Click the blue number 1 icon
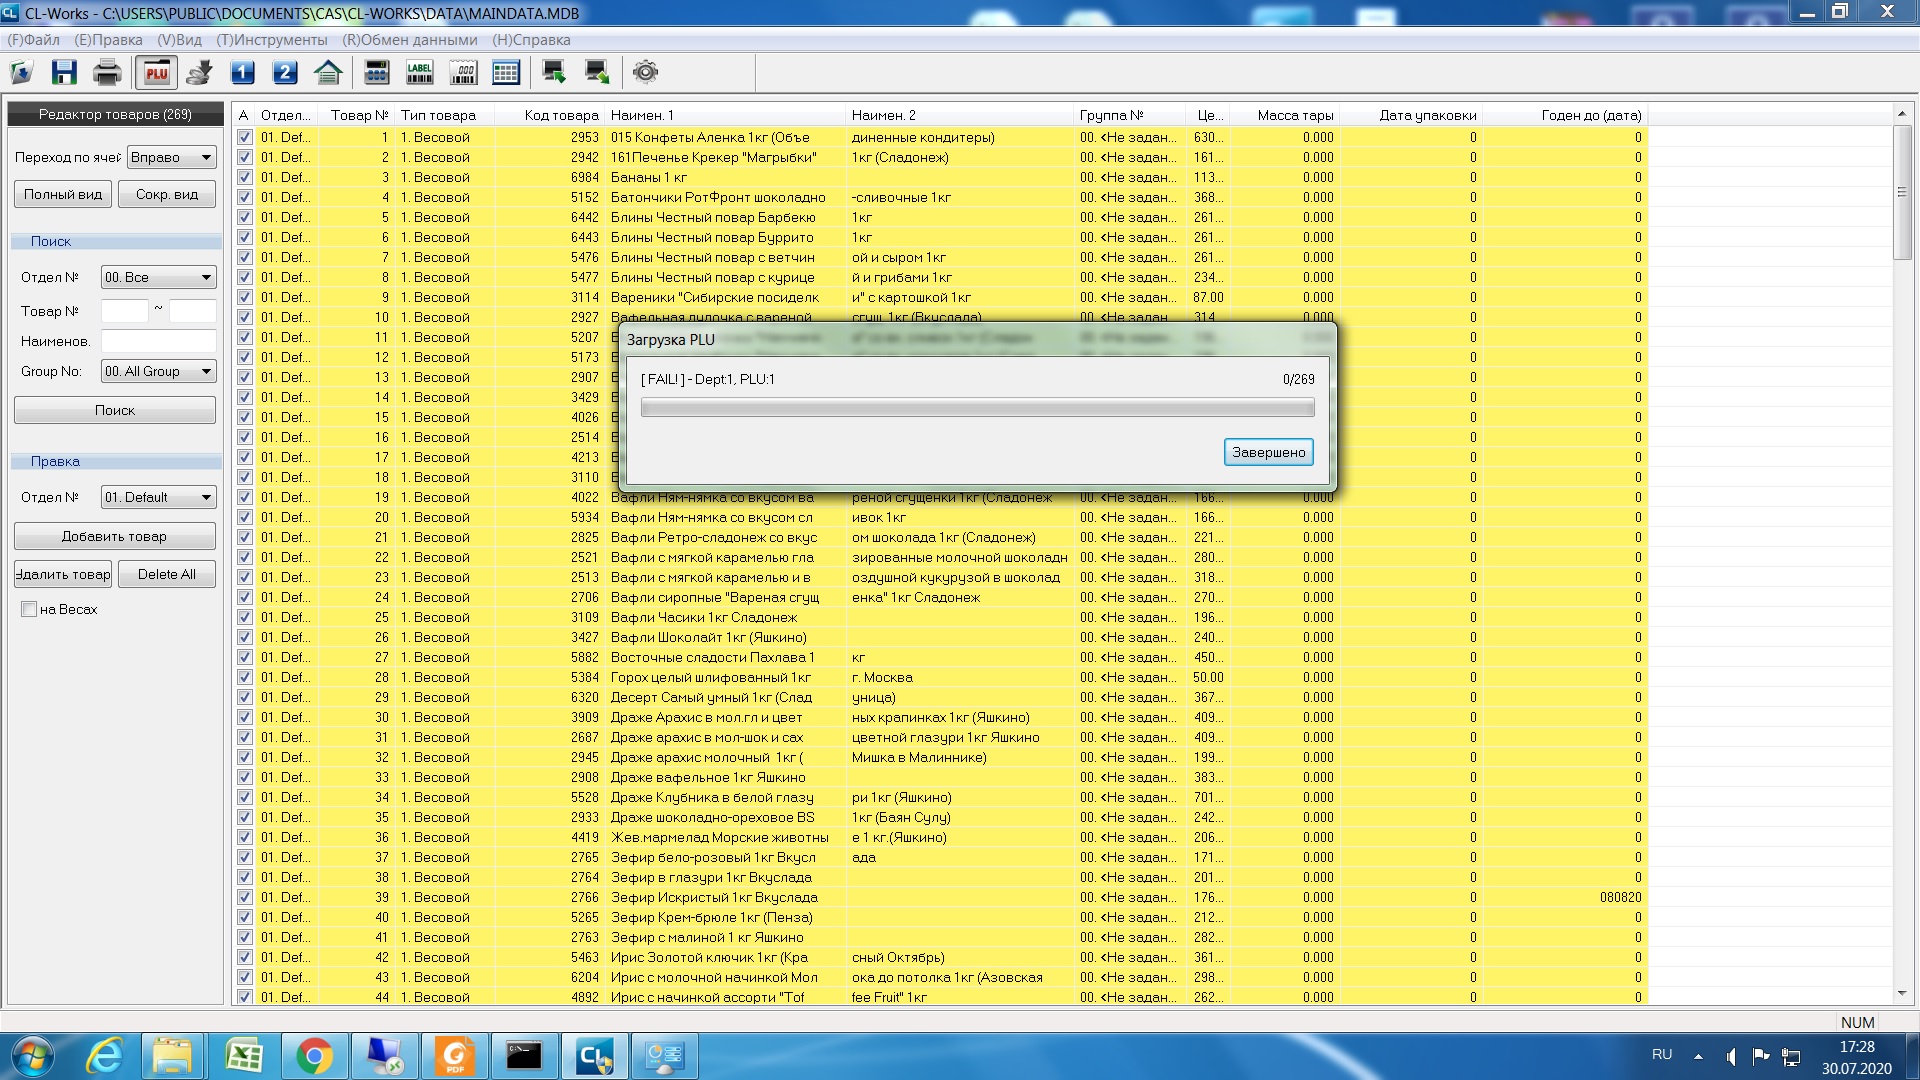 [242, 72]
